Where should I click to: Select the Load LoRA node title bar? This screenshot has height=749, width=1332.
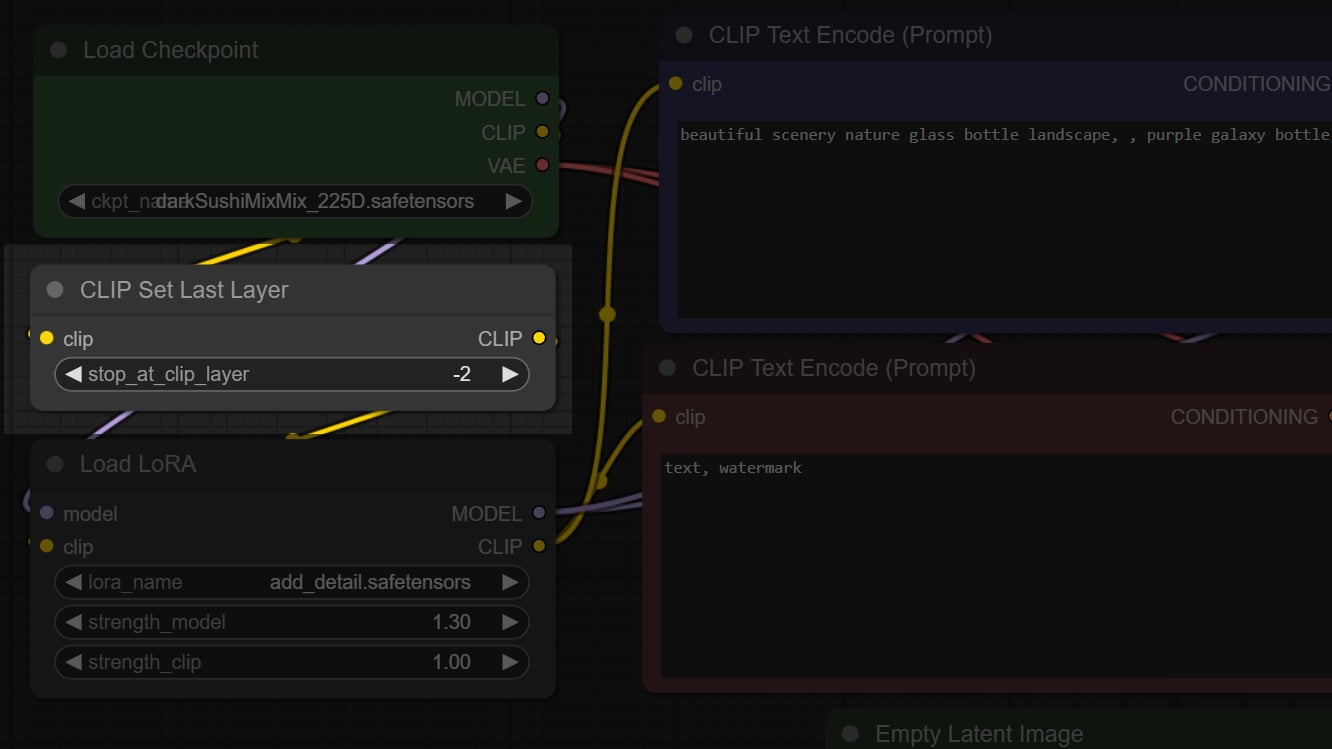tap(292, 464)
